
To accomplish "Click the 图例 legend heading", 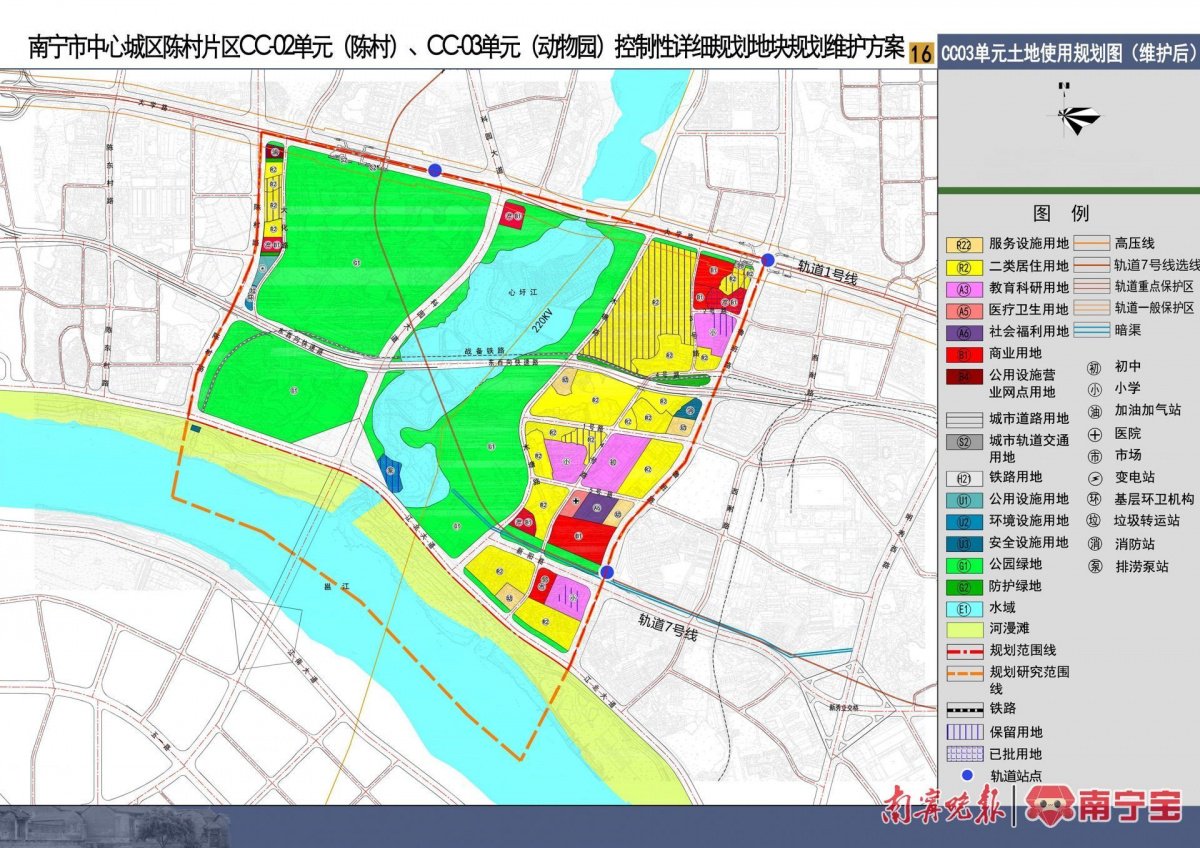I will [1063, 213].
